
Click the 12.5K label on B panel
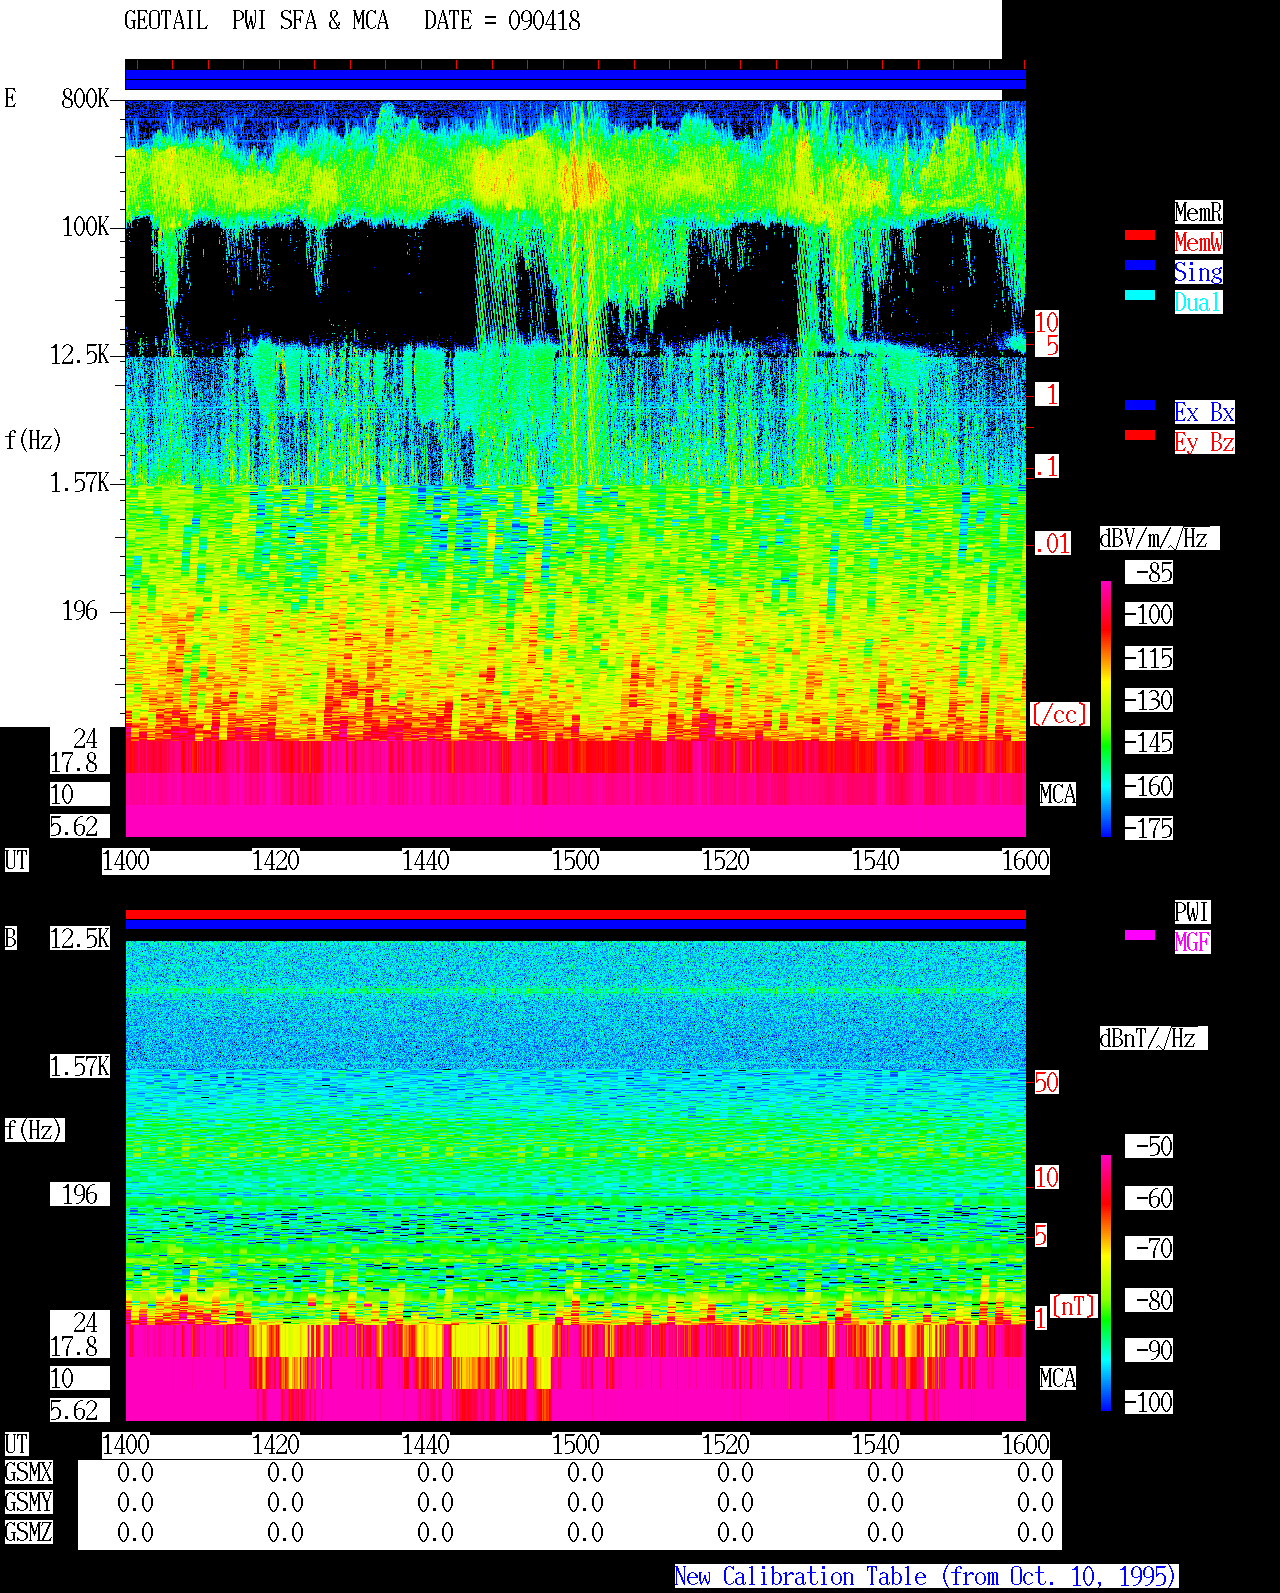(80, 938)
